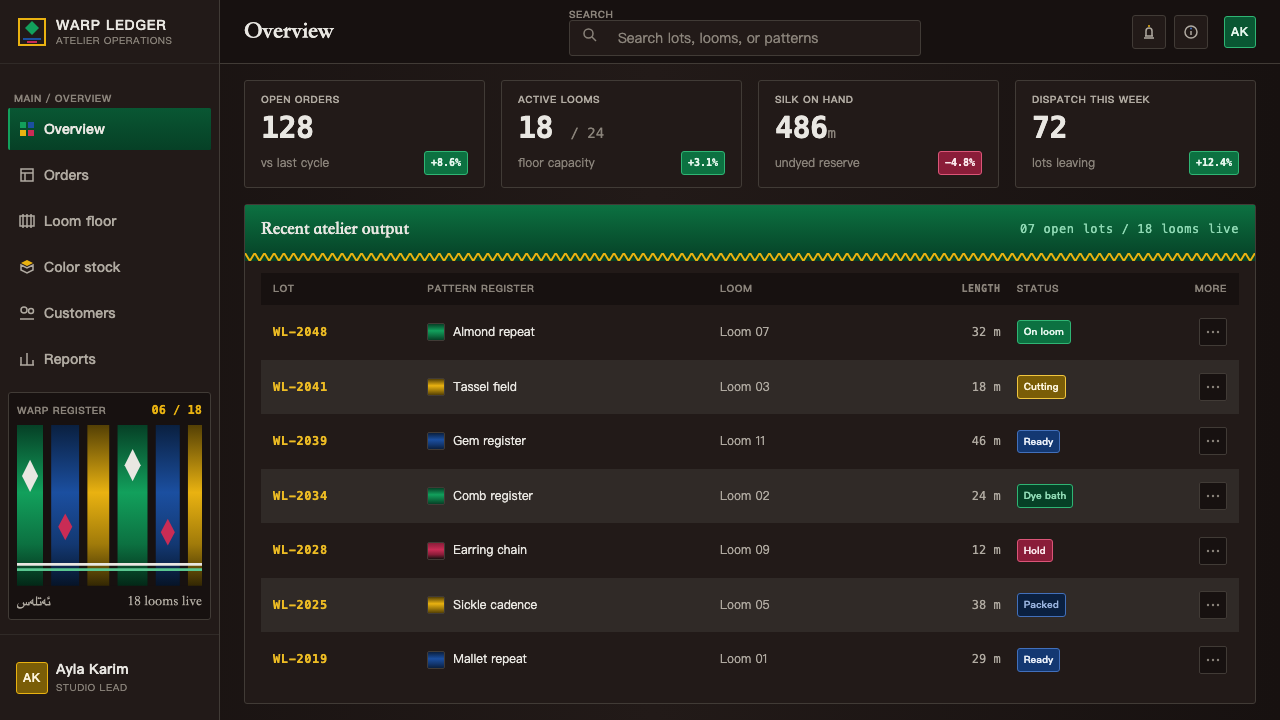
Task: Click the Earring chain red swatch
Action: pyautogui.click(x=436, y=550)
